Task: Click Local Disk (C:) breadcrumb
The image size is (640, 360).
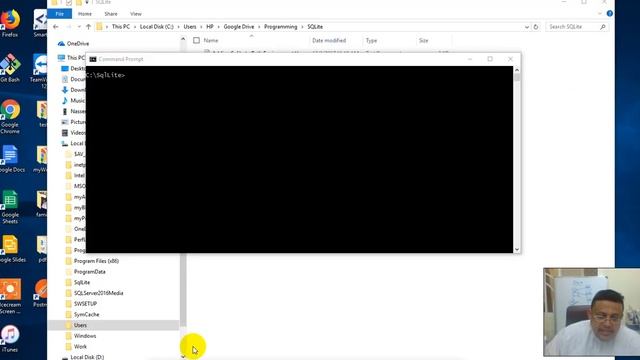Action: pos(157,27)
